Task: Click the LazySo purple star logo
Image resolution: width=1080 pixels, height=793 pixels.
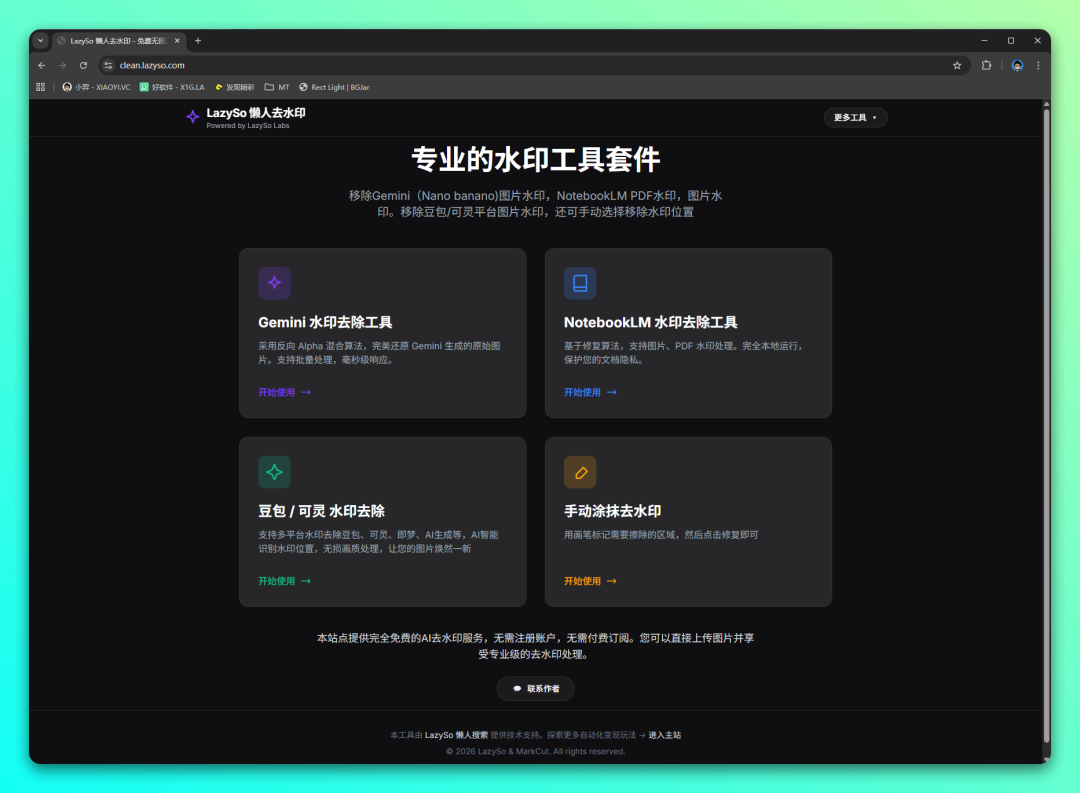Action: 192,116
